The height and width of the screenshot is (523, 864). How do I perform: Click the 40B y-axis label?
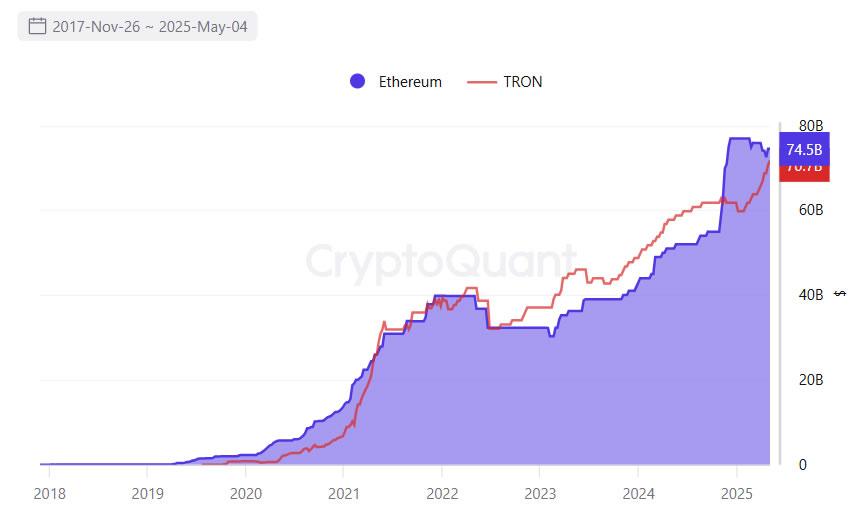(x=811, y=295)
